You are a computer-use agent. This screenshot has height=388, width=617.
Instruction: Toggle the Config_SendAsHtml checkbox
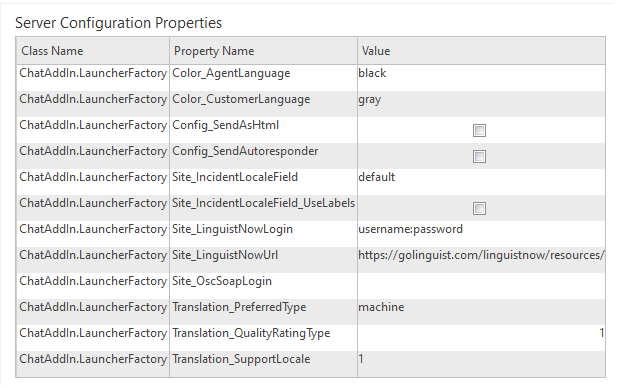click(x=479, y=130)
